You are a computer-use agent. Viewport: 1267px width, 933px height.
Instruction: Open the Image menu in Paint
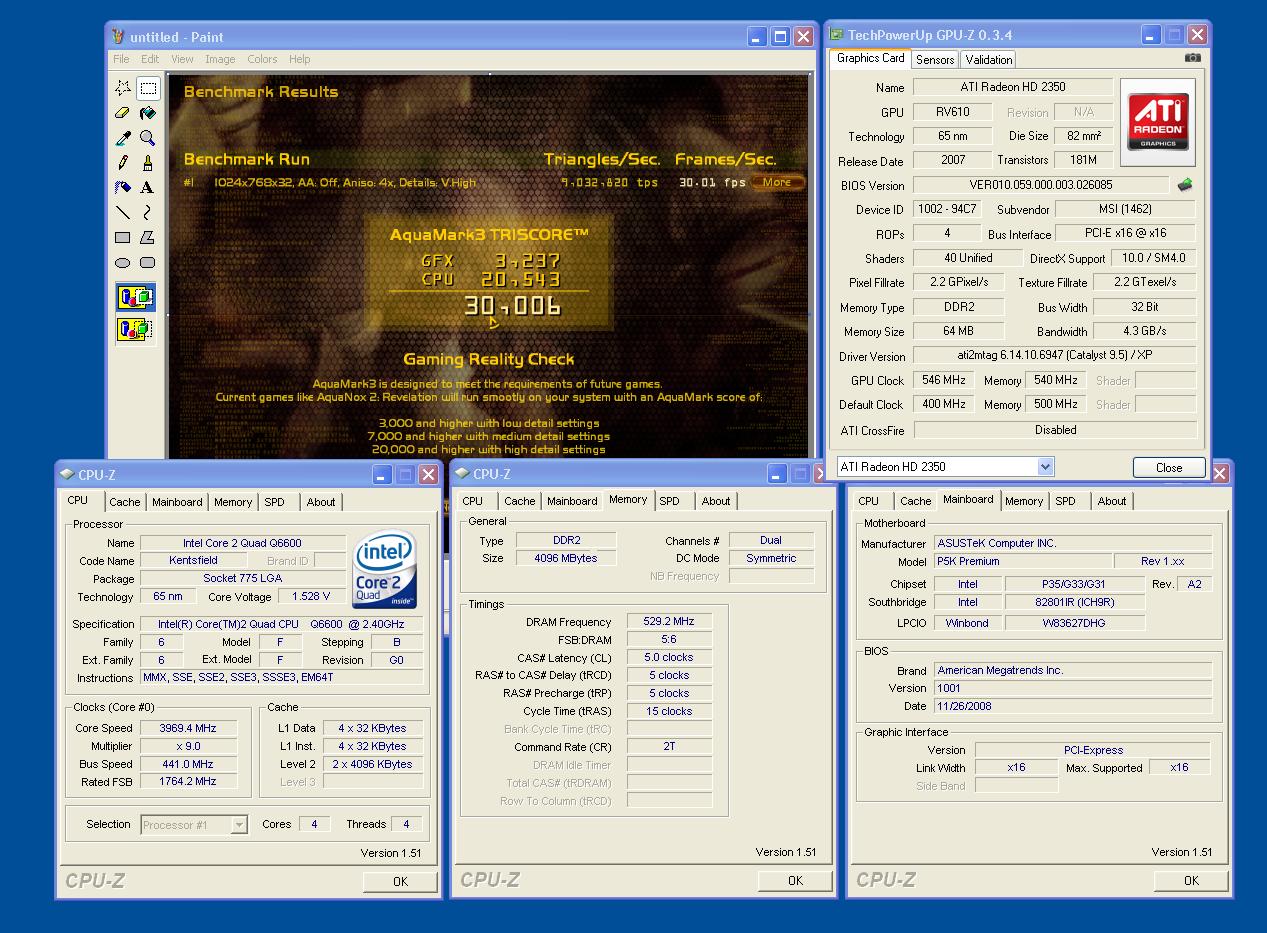[220, 60]
